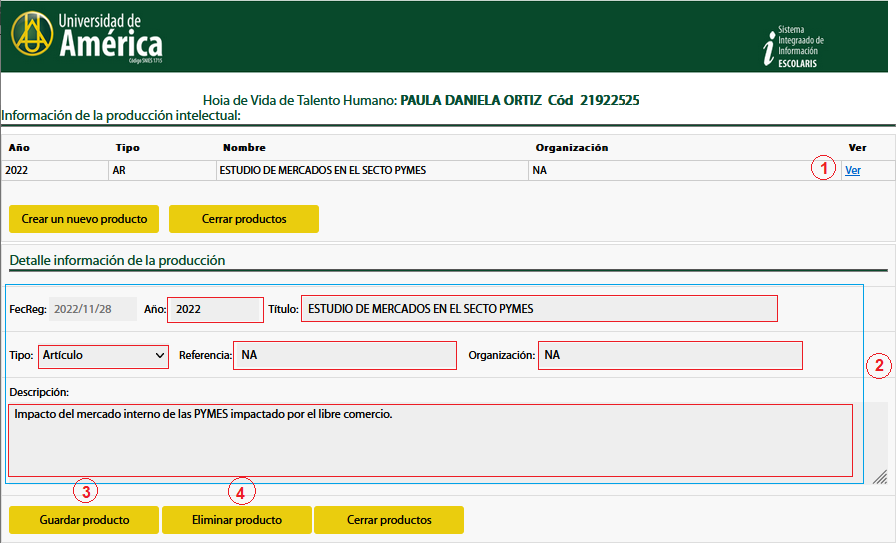Click the lower Cerrar productos button
The image size is (896, 544).
(x=389, y=520)
